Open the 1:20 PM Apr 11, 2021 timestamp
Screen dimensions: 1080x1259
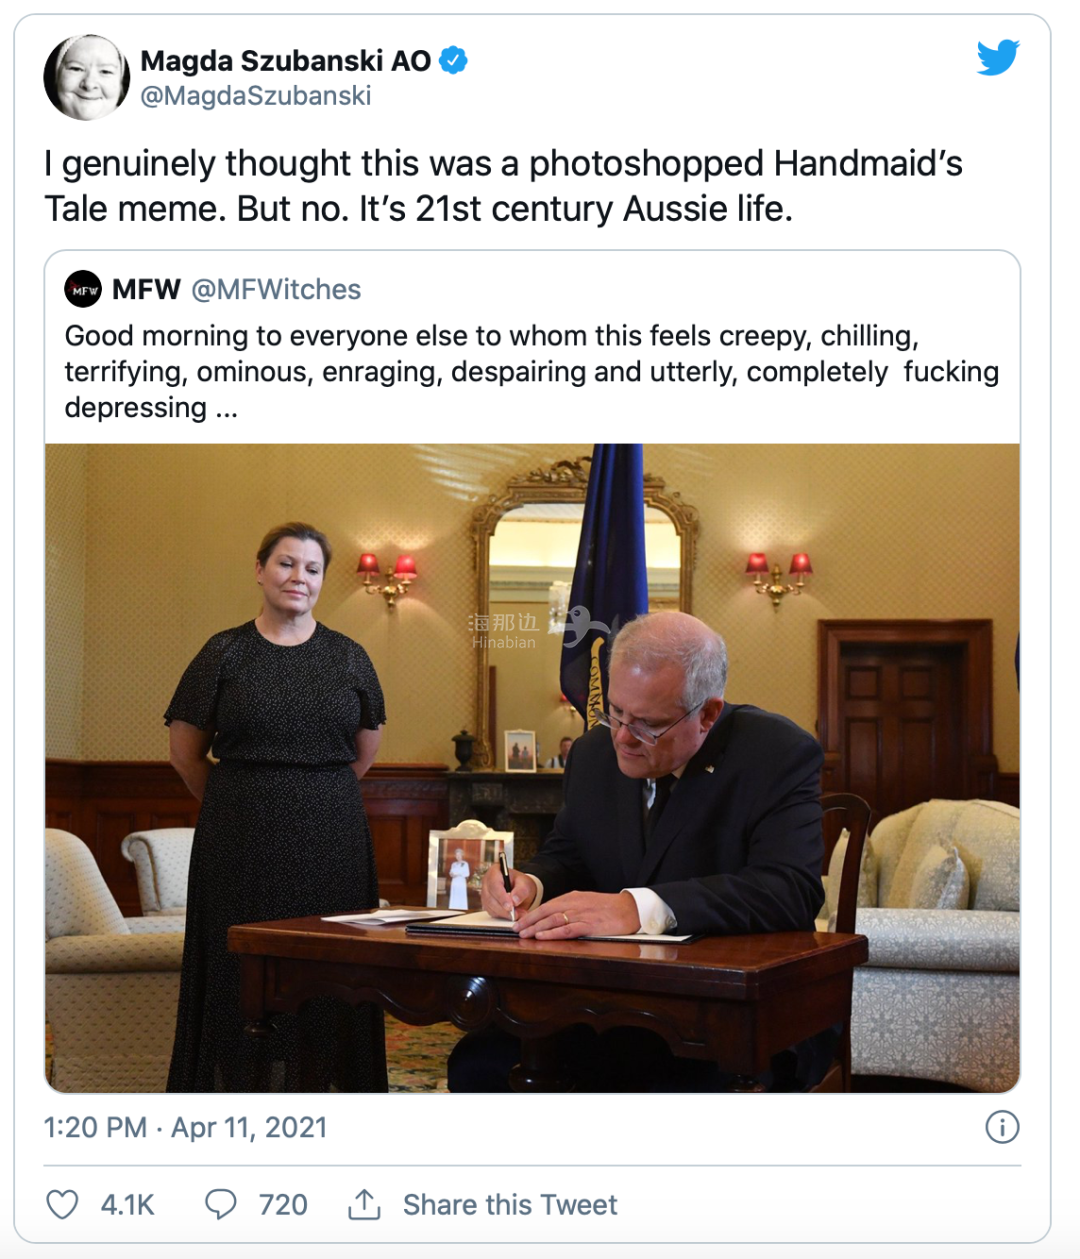click(185, 1128)
